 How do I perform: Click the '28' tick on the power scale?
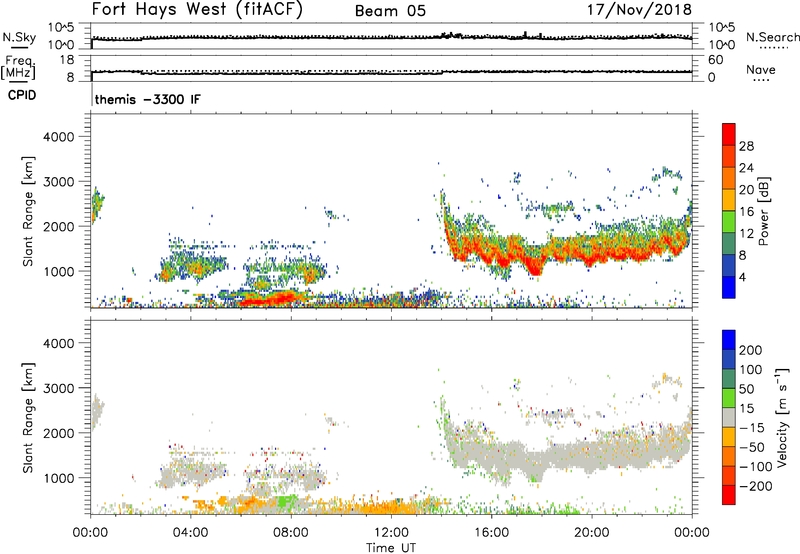[746, 146]
